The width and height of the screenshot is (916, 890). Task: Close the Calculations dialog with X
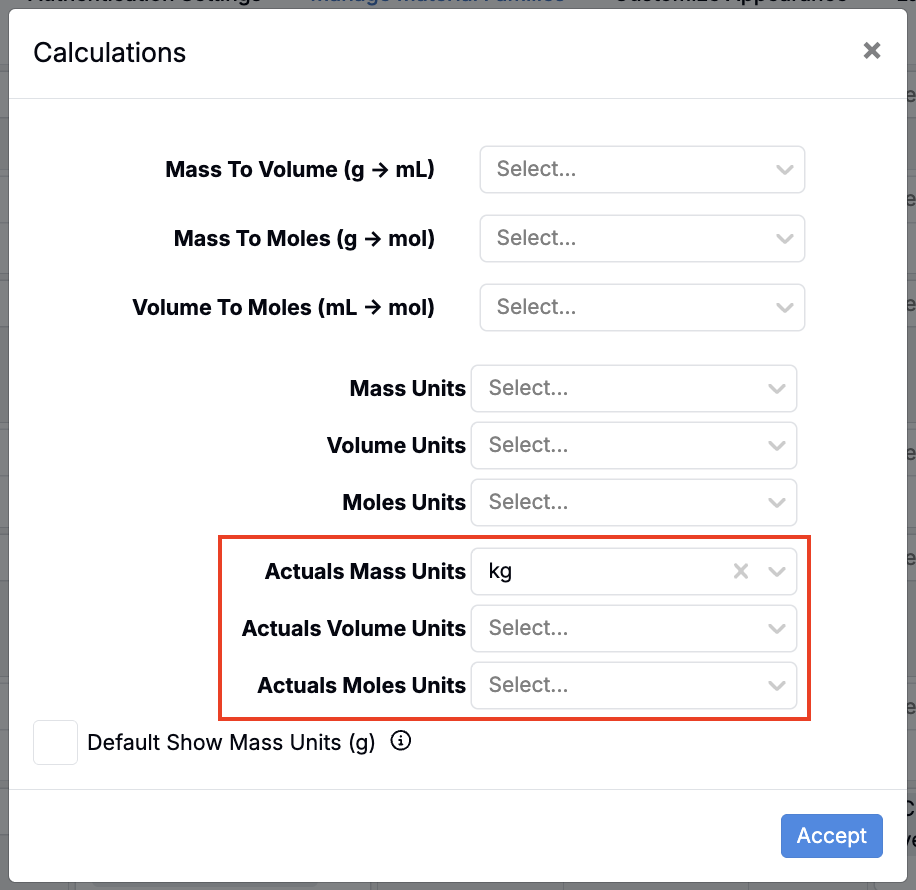tap(872, 51)
